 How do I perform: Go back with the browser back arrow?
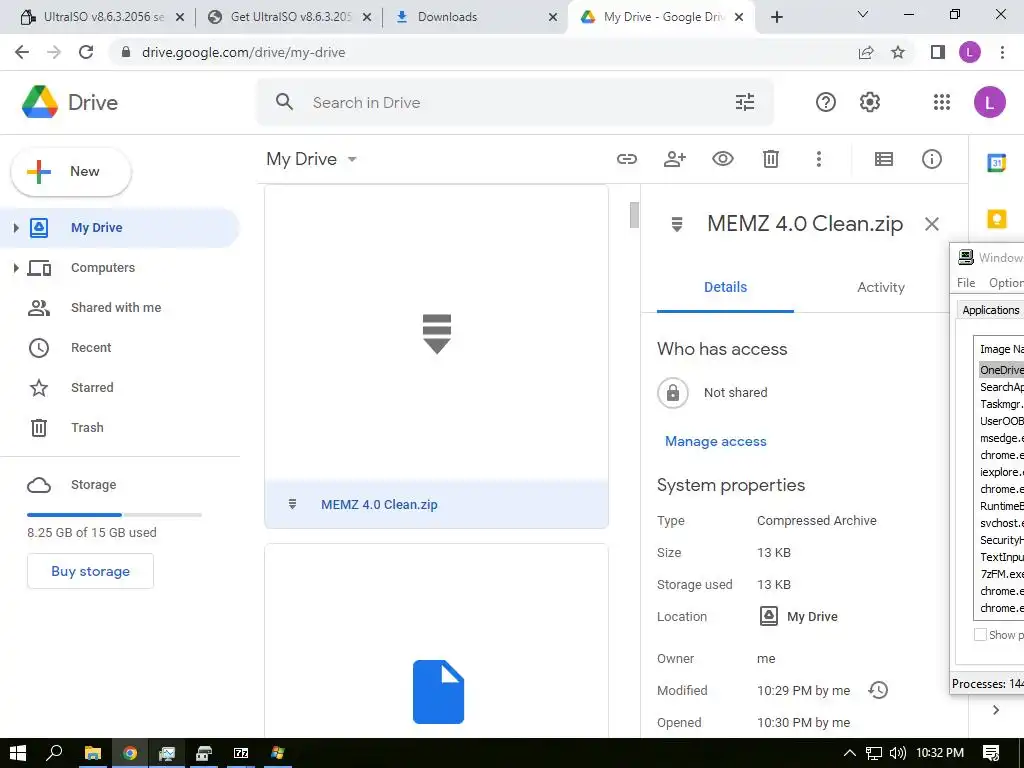pos(22,52)
